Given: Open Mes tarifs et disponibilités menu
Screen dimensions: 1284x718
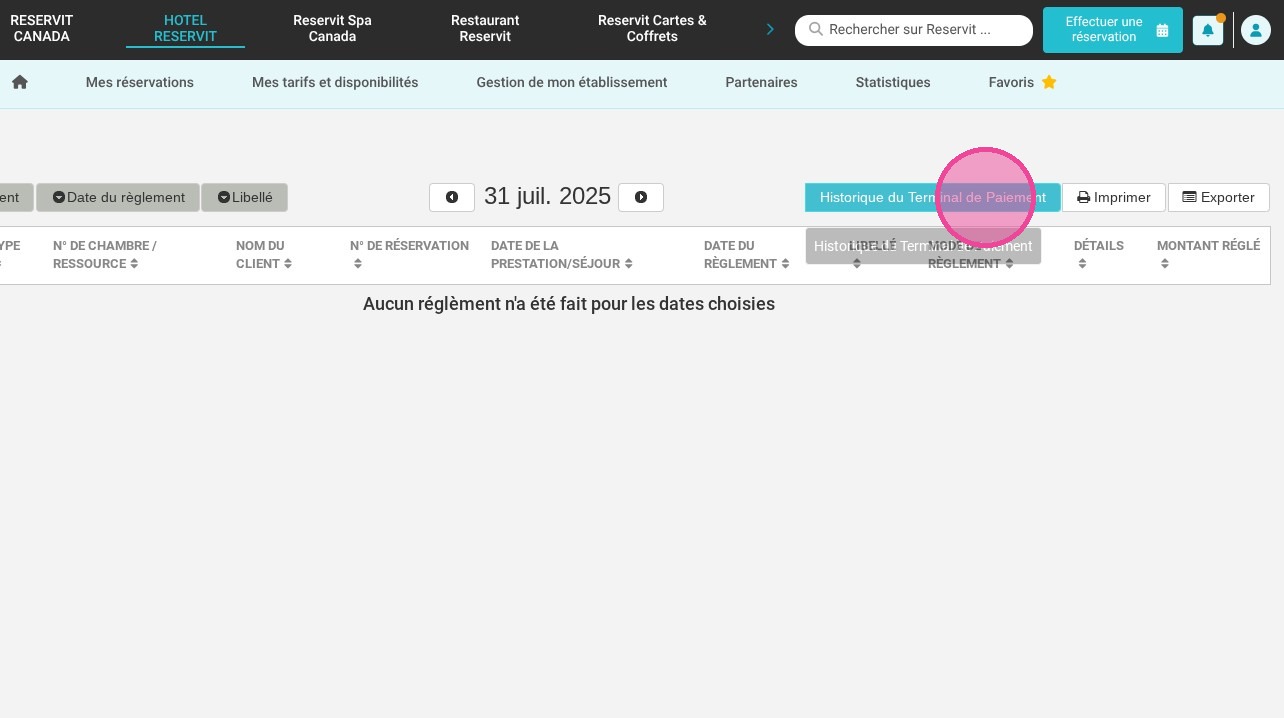Looking at the screenshot, I should click(x=335, y=82).
